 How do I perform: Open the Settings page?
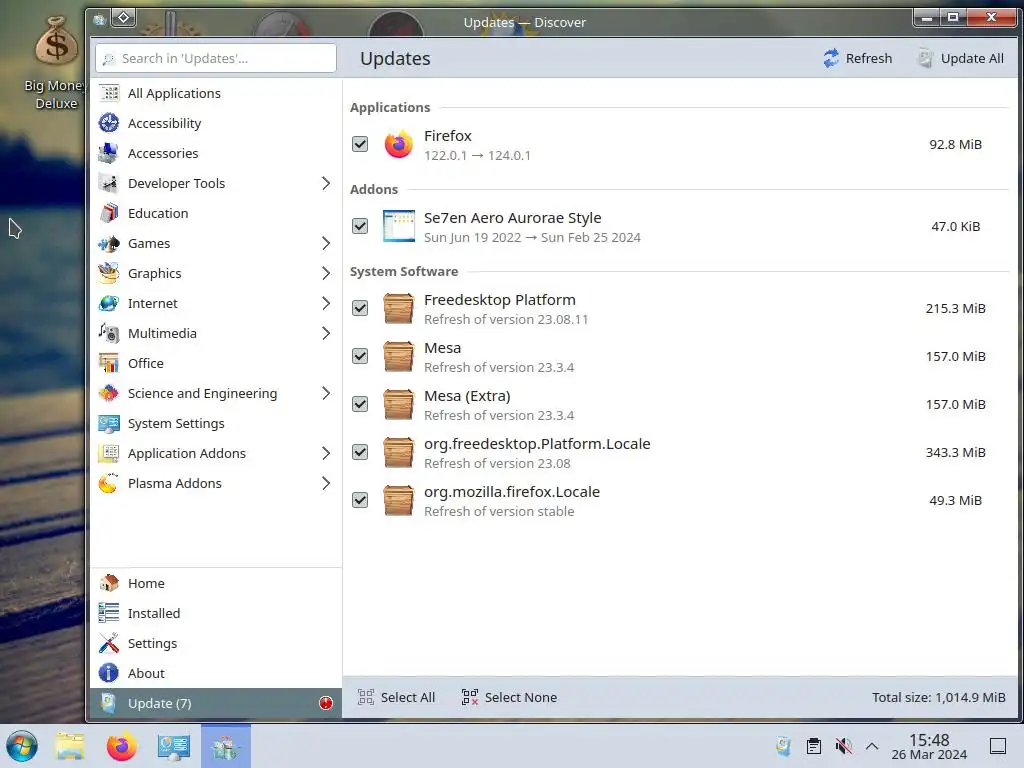[216, 643]
